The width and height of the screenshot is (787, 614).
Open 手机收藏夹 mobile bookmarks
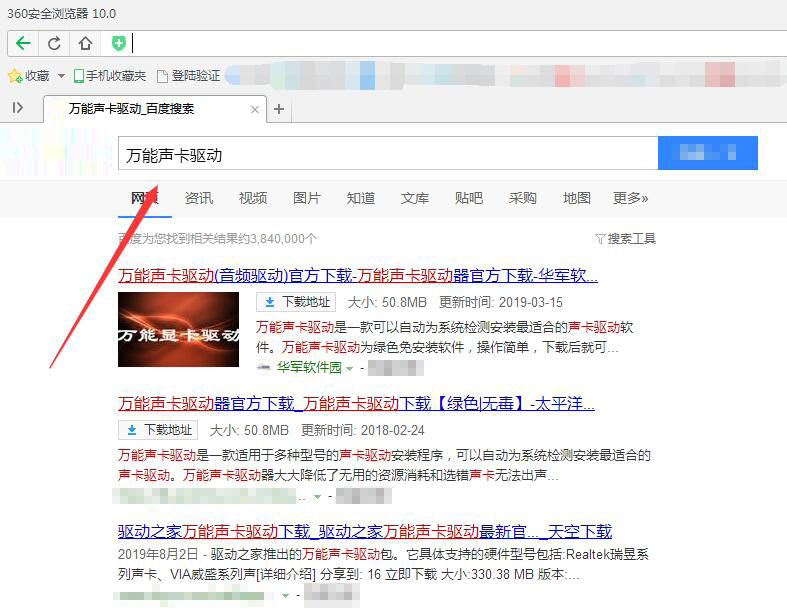click(109, 76)
